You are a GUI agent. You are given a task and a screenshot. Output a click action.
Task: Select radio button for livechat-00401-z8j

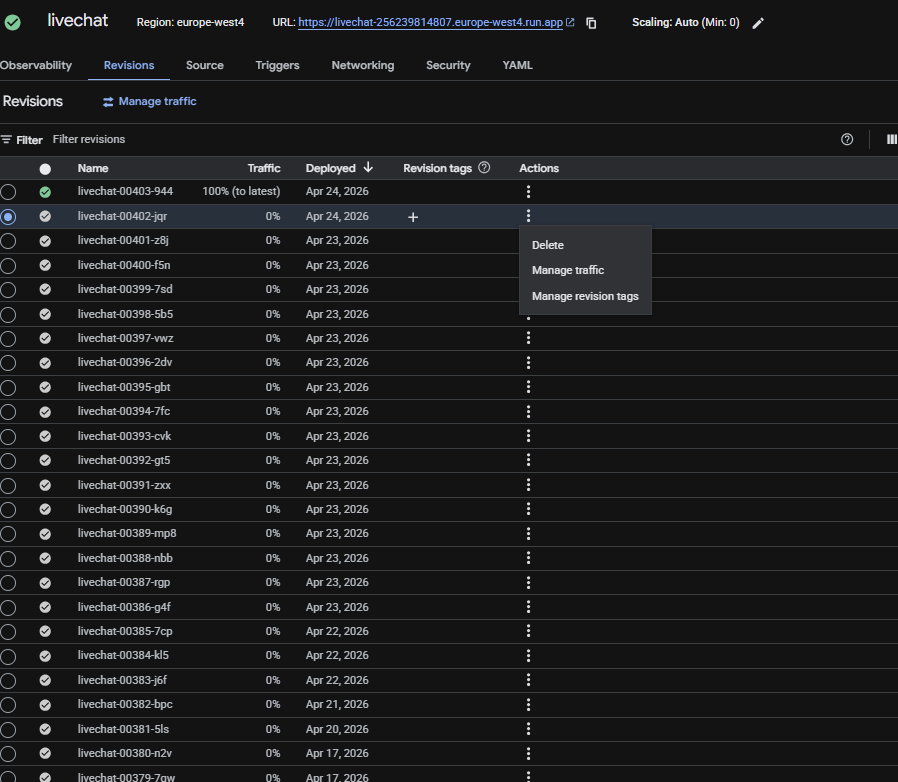(8, 241)
